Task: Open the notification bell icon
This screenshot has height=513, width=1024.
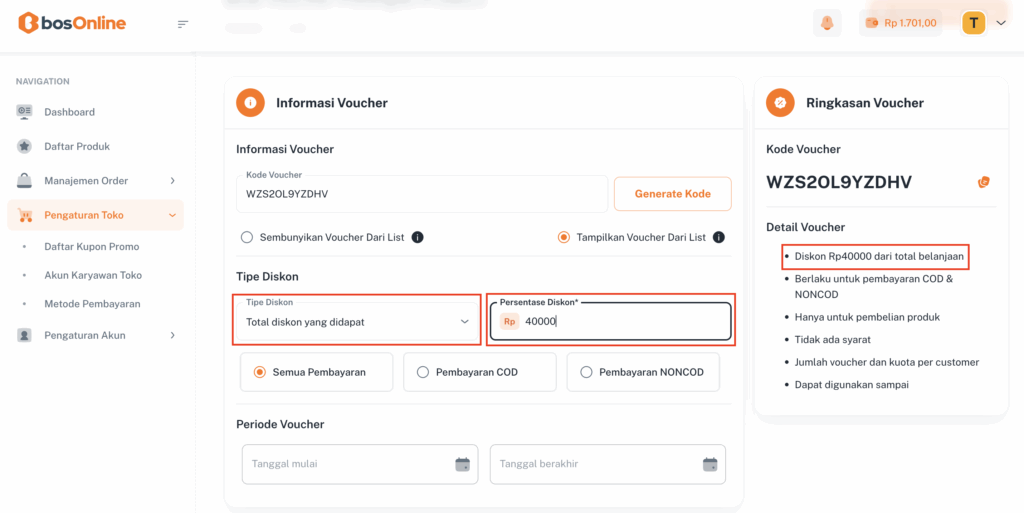Action: click(x=827, y=23)
